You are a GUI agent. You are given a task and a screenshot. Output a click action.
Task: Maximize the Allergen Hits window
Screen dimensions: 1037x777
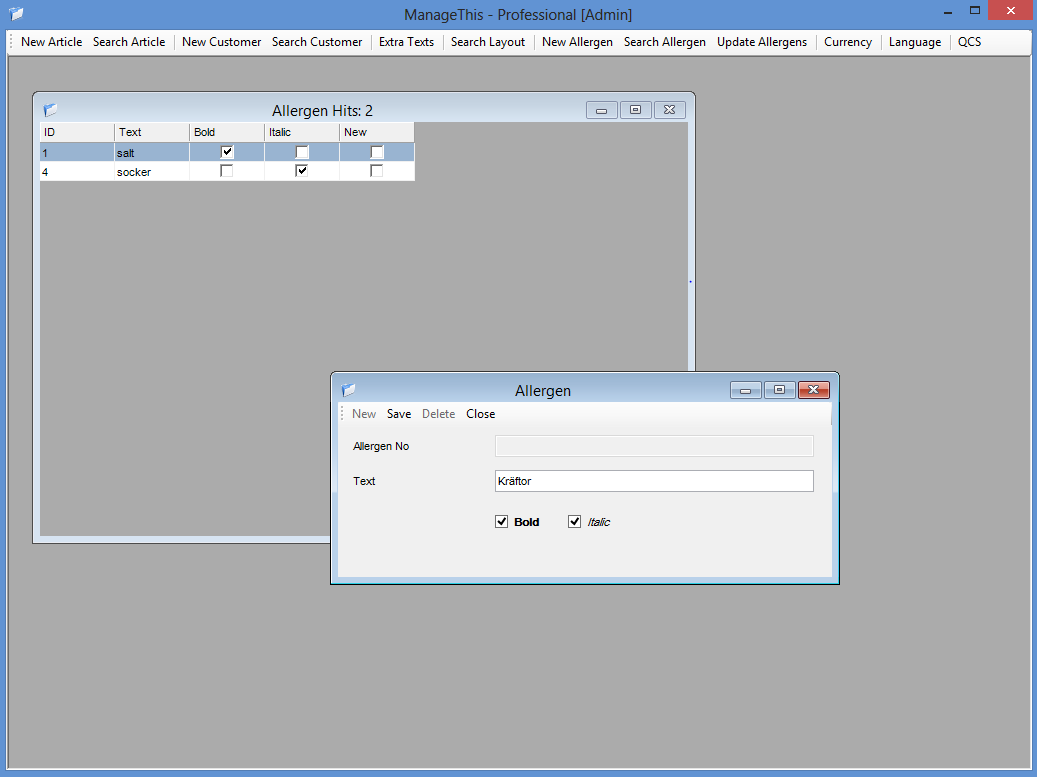(x=635, y=110)
